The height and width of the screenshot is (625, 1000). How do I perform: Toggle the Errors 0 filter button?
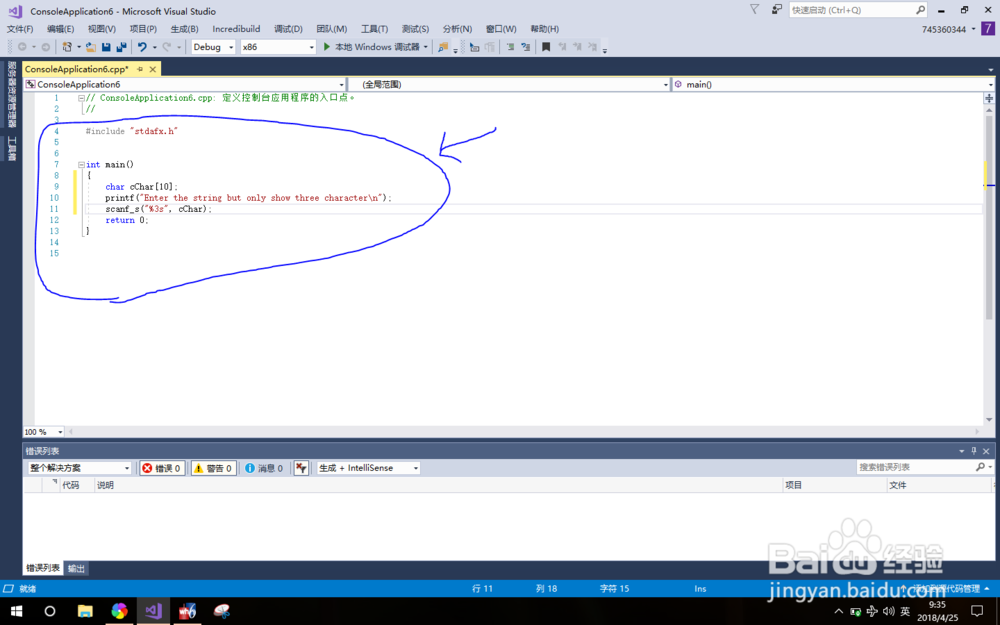pyautogui.click(x=163, y=468)
